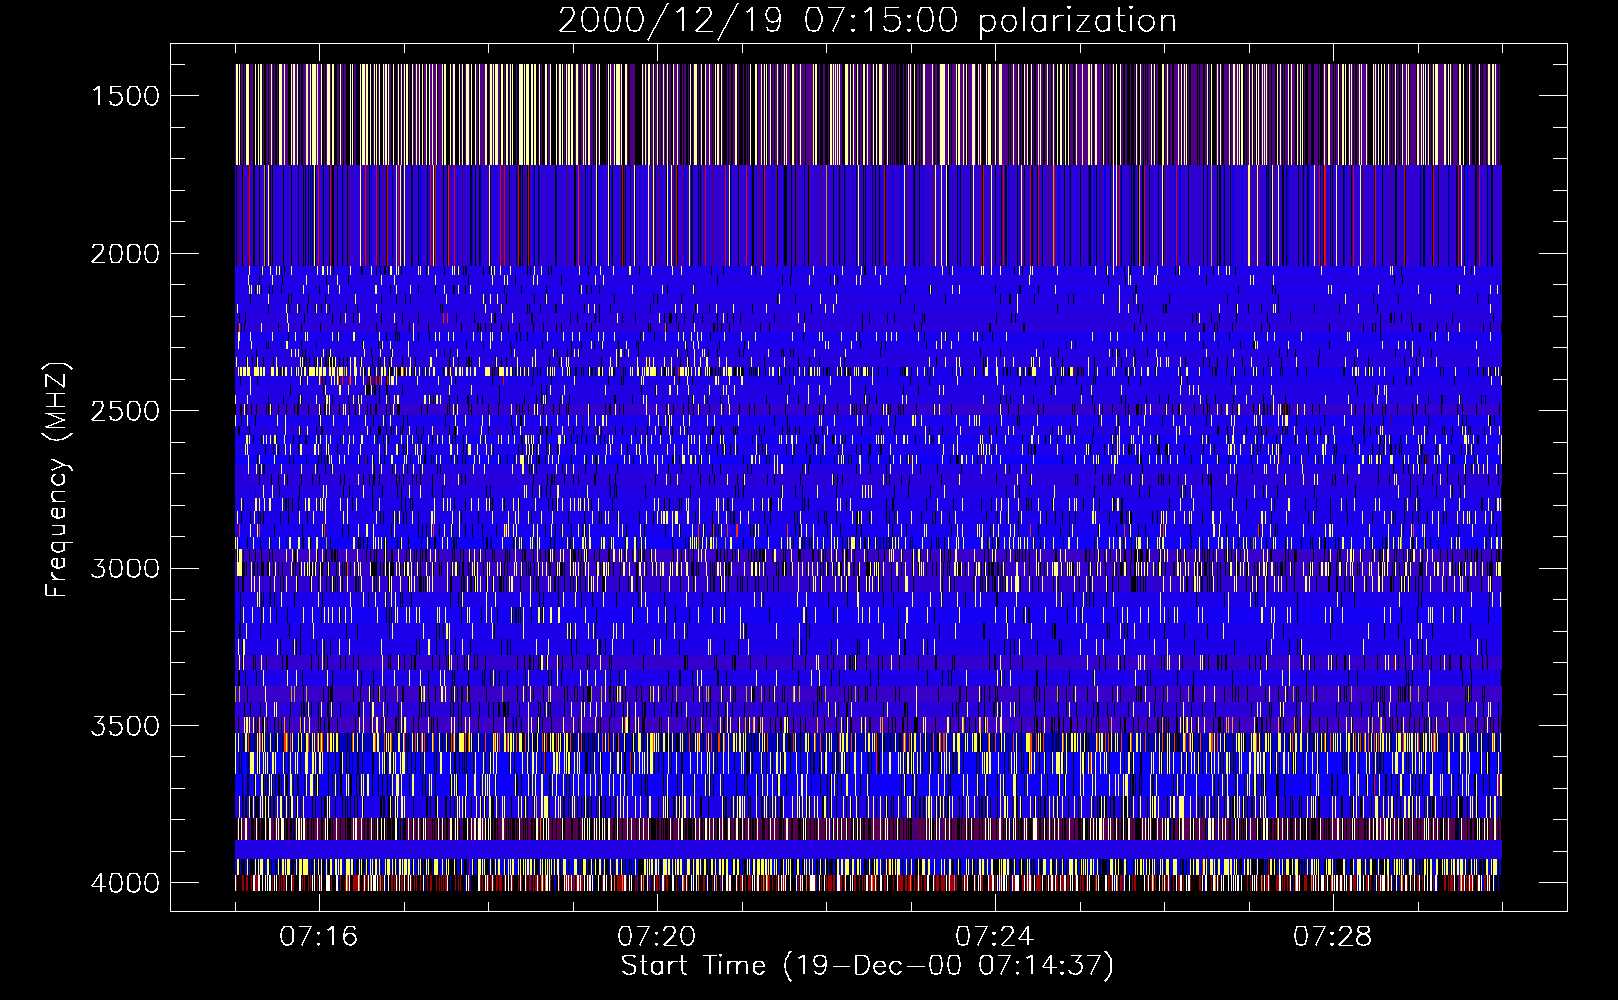The image size is (1618, 1000).
Task: Click the 07:20 time tick label
Action: tap(657, 937)
